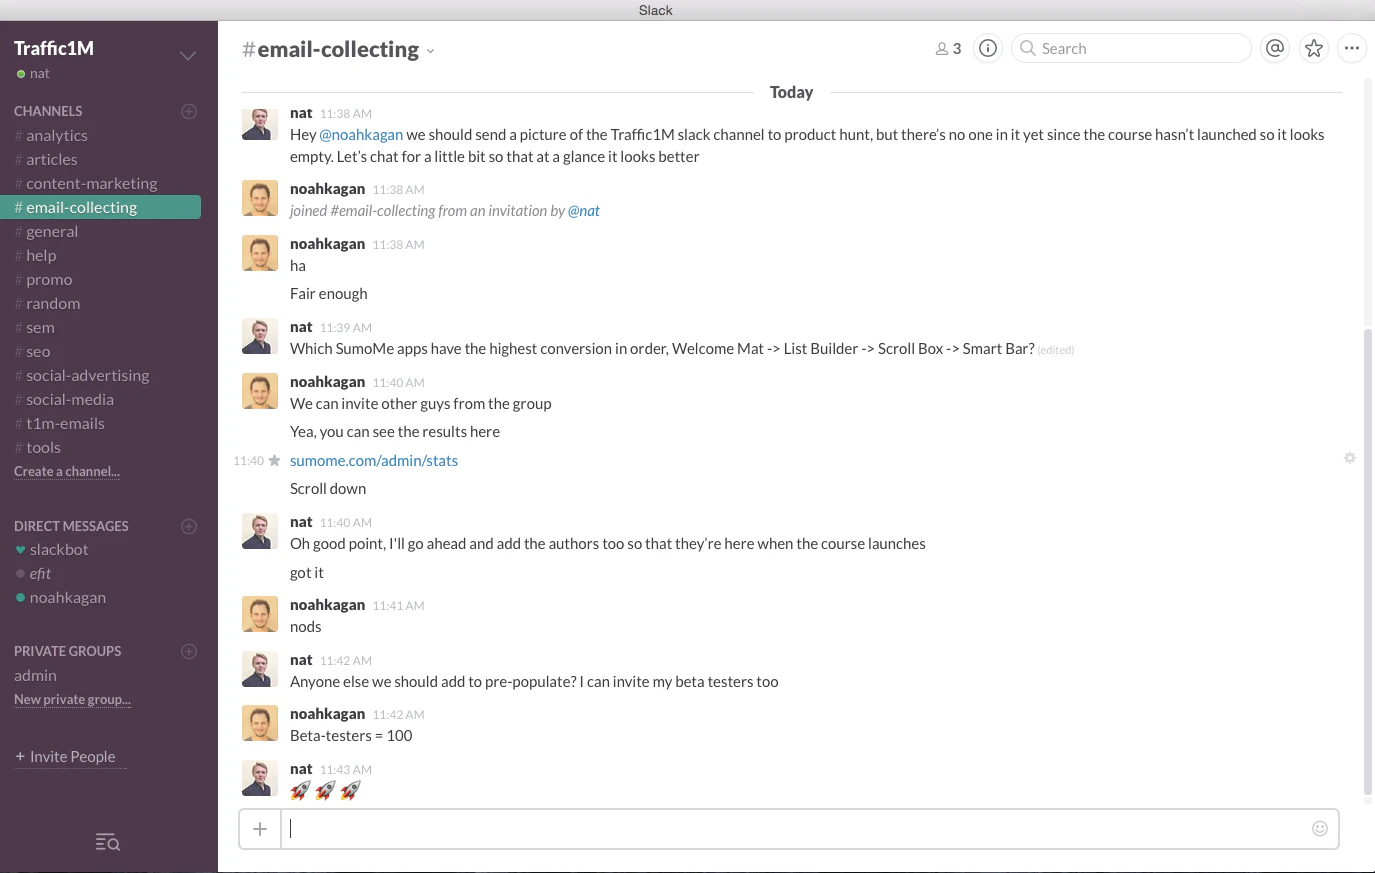Image resolution: width=1375 pixels, height=873 pixels.
Task: Expand the Traffic1M team menu chevron
Action: [188, 56]
